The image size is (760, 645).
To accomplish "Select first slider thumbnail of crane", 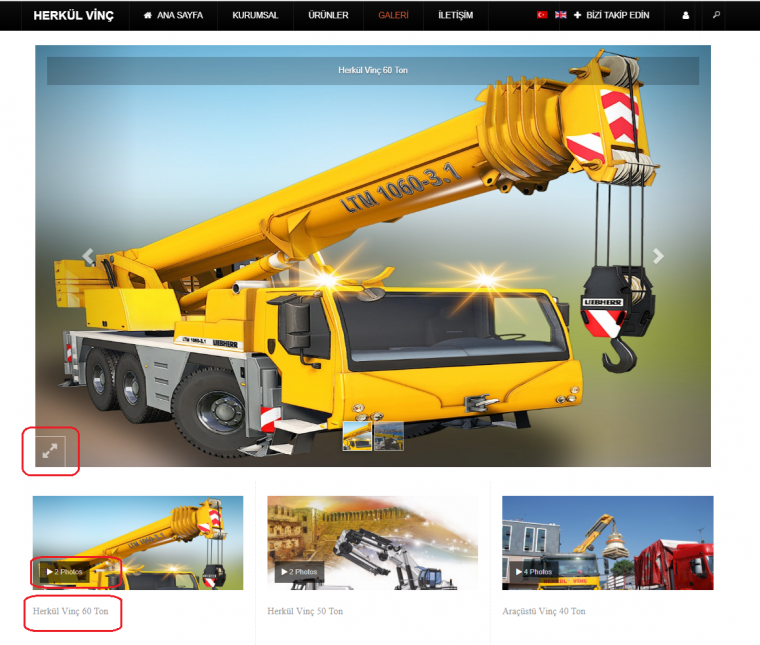I will [x=357, y=436].
